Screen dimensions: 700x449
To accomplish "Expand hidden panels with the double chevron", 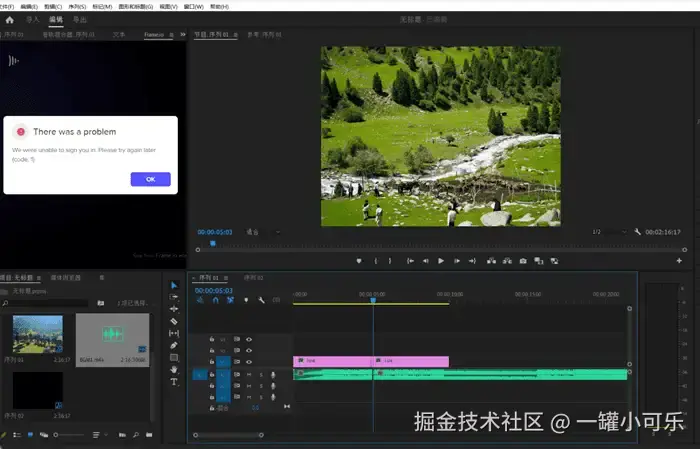I will point(183,34).
